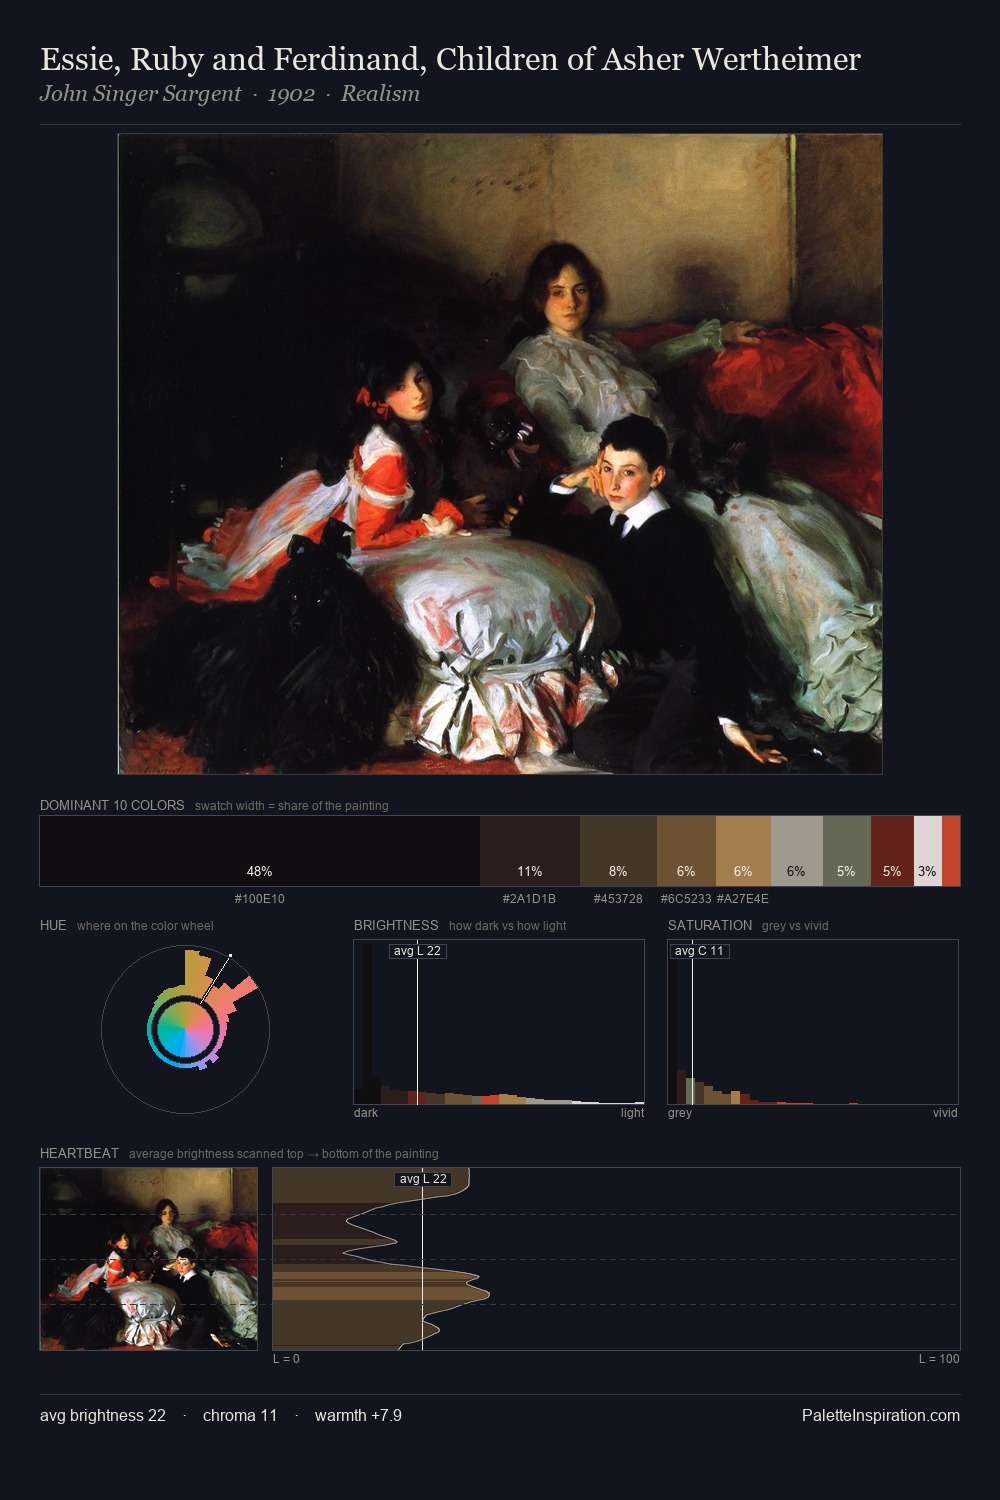Pick the 6% tan #A27E4E swatch
The image size is (1000, 1500).
[x=743, y=851]
